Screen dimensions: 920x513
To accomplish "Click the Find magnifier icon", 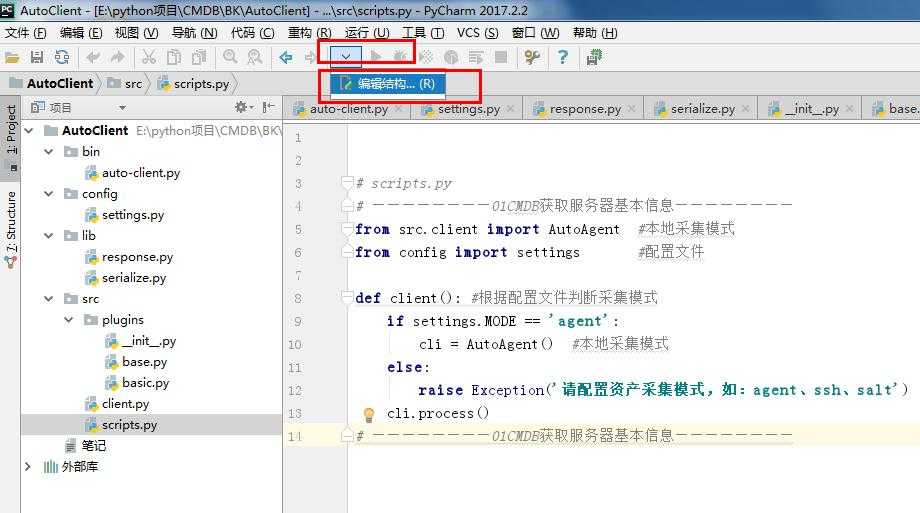I will point(230,57).
